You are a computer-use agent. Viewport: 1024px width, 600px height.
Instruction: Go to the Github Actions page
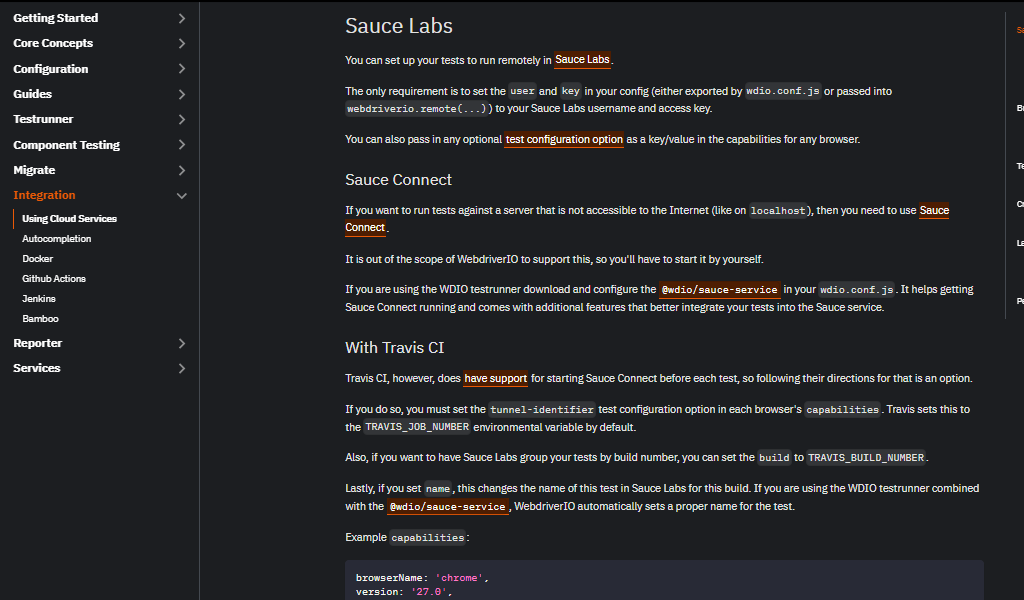pyautogui.click(x=54, y=279)
